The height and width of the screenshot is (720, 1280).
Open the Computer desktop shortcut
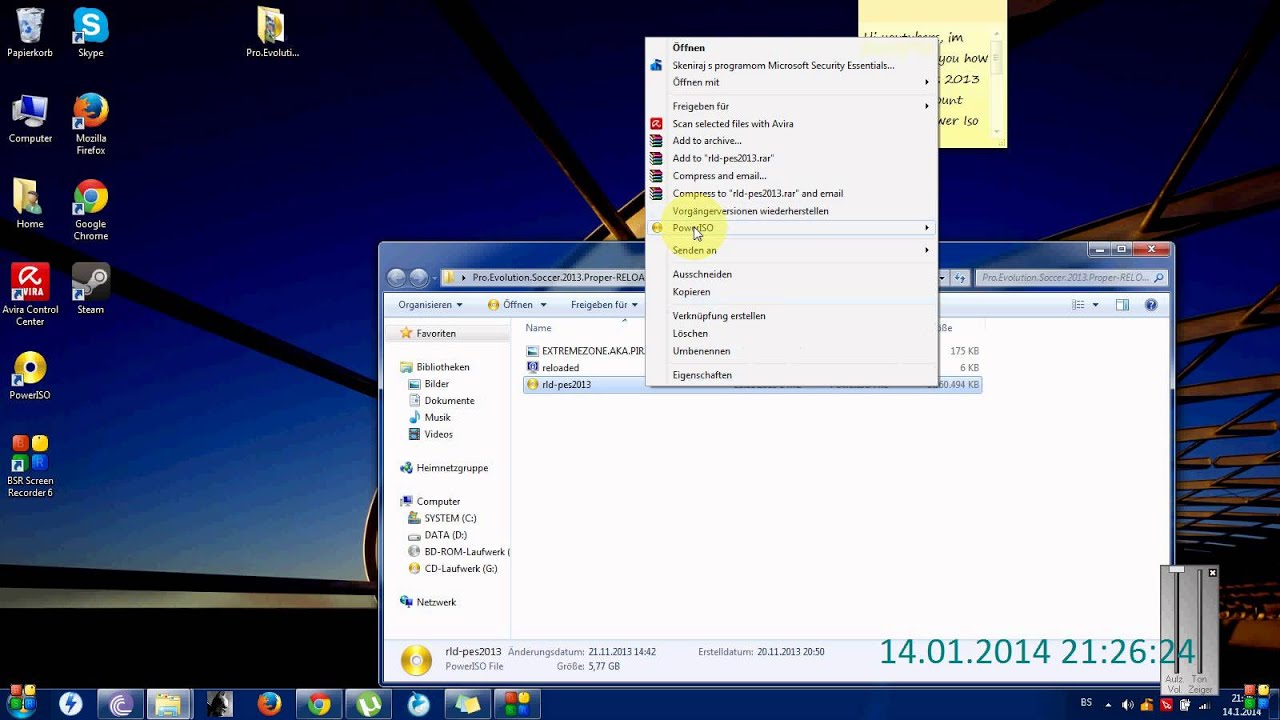click(30, 119)
